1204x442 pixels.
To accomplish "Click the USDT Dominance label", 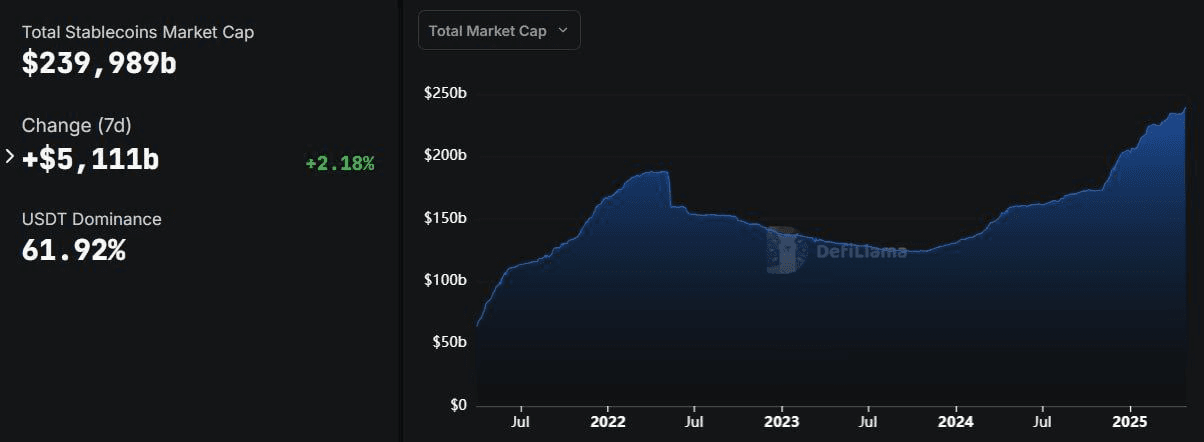I will point(91,219).
